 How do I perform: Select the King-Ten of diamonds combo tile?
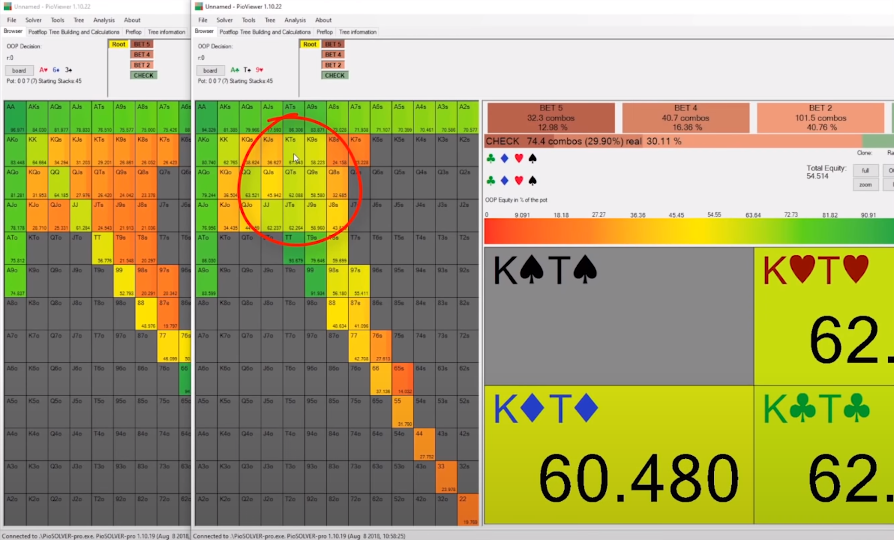[618, 455]
